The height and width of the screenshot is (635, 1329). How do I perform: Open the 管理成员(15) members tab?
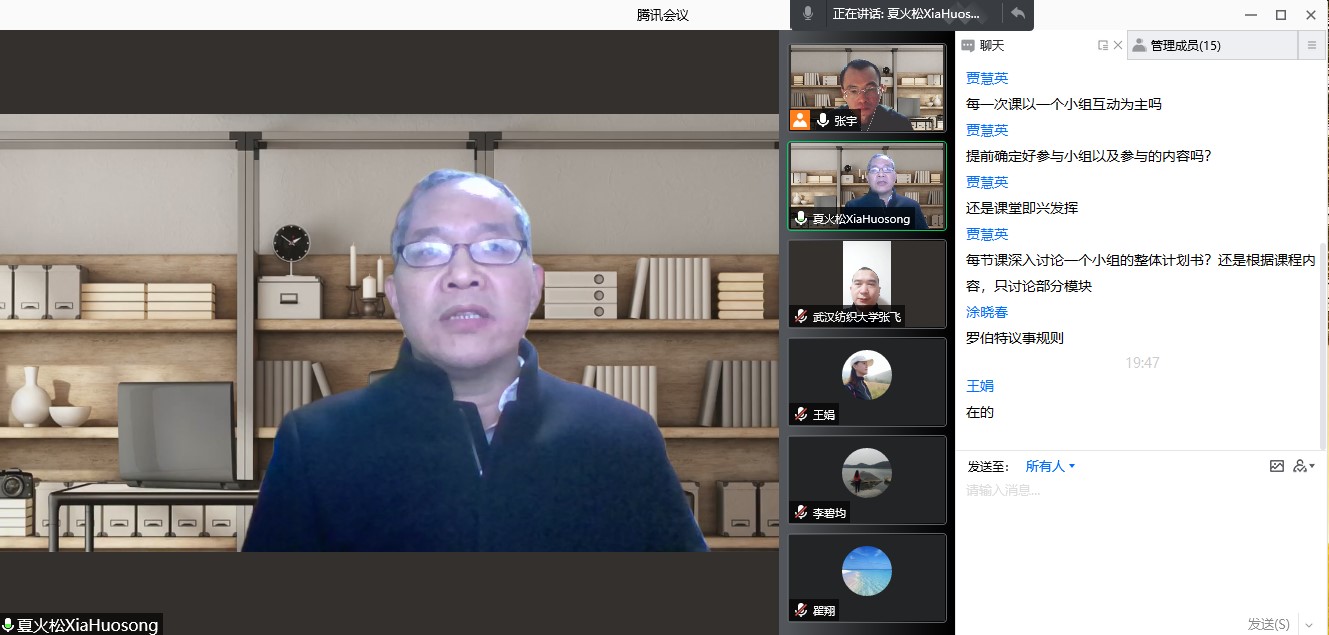pyautogui.click(x=1184, y=45)
